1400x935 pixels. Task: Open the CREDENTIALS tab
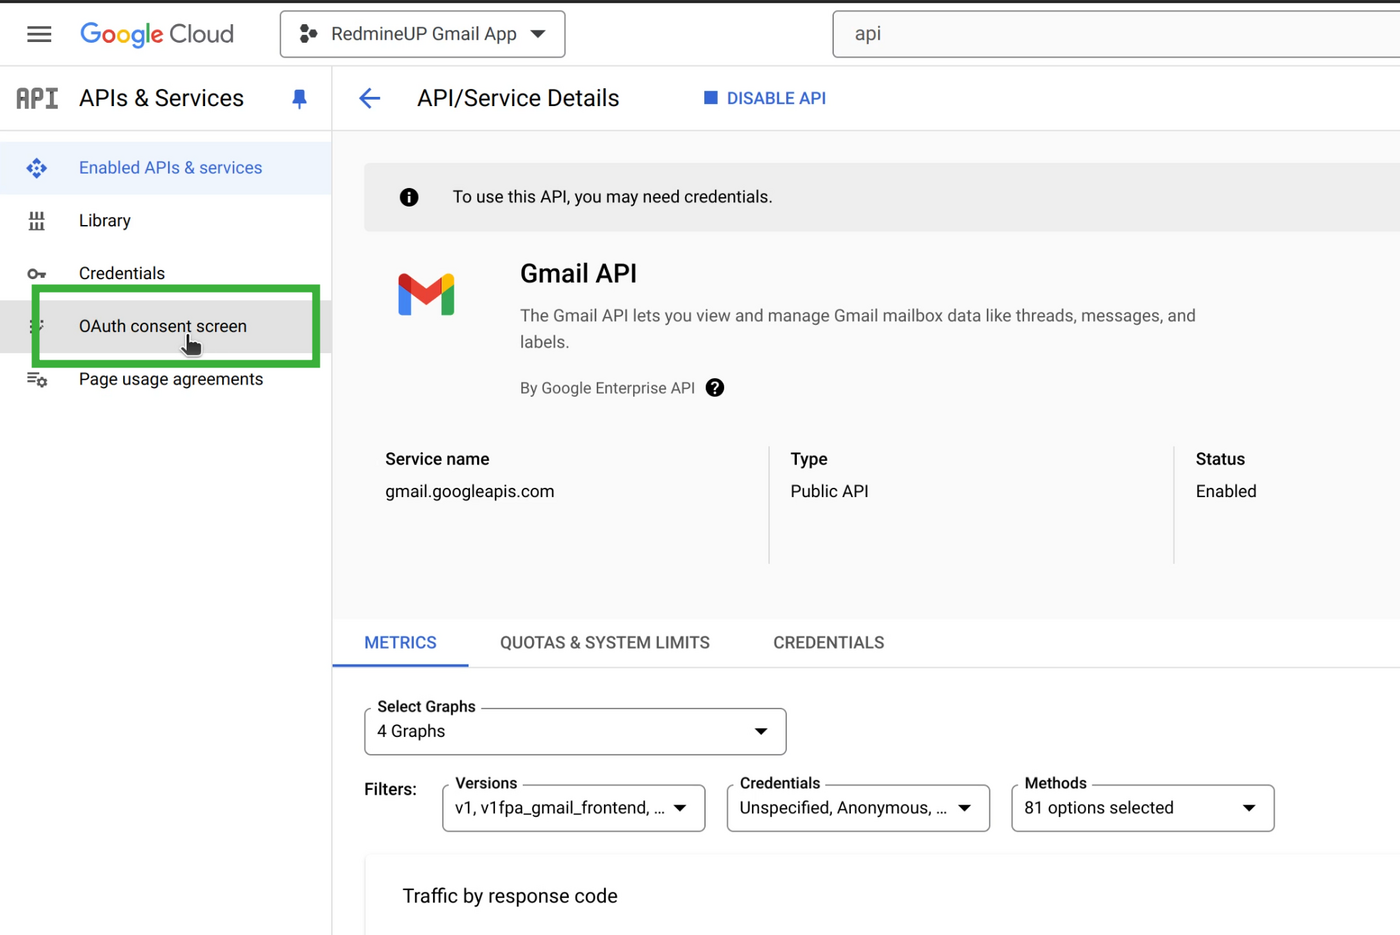(x=828, y=643)
